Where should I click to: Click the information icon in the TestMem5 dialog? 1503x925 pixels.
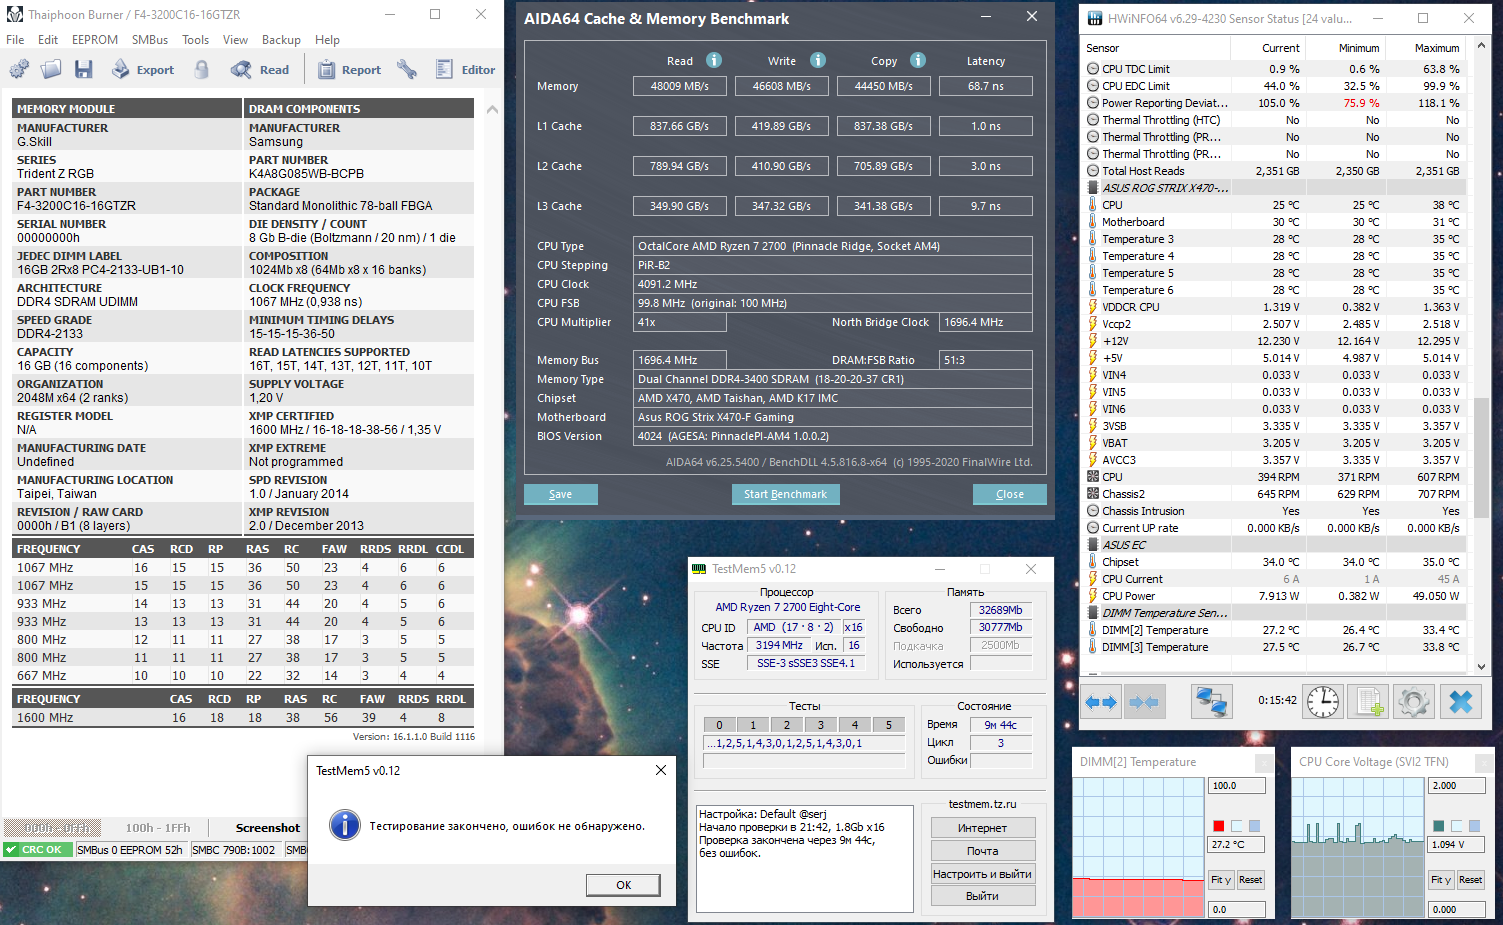(x=345, y=825)
